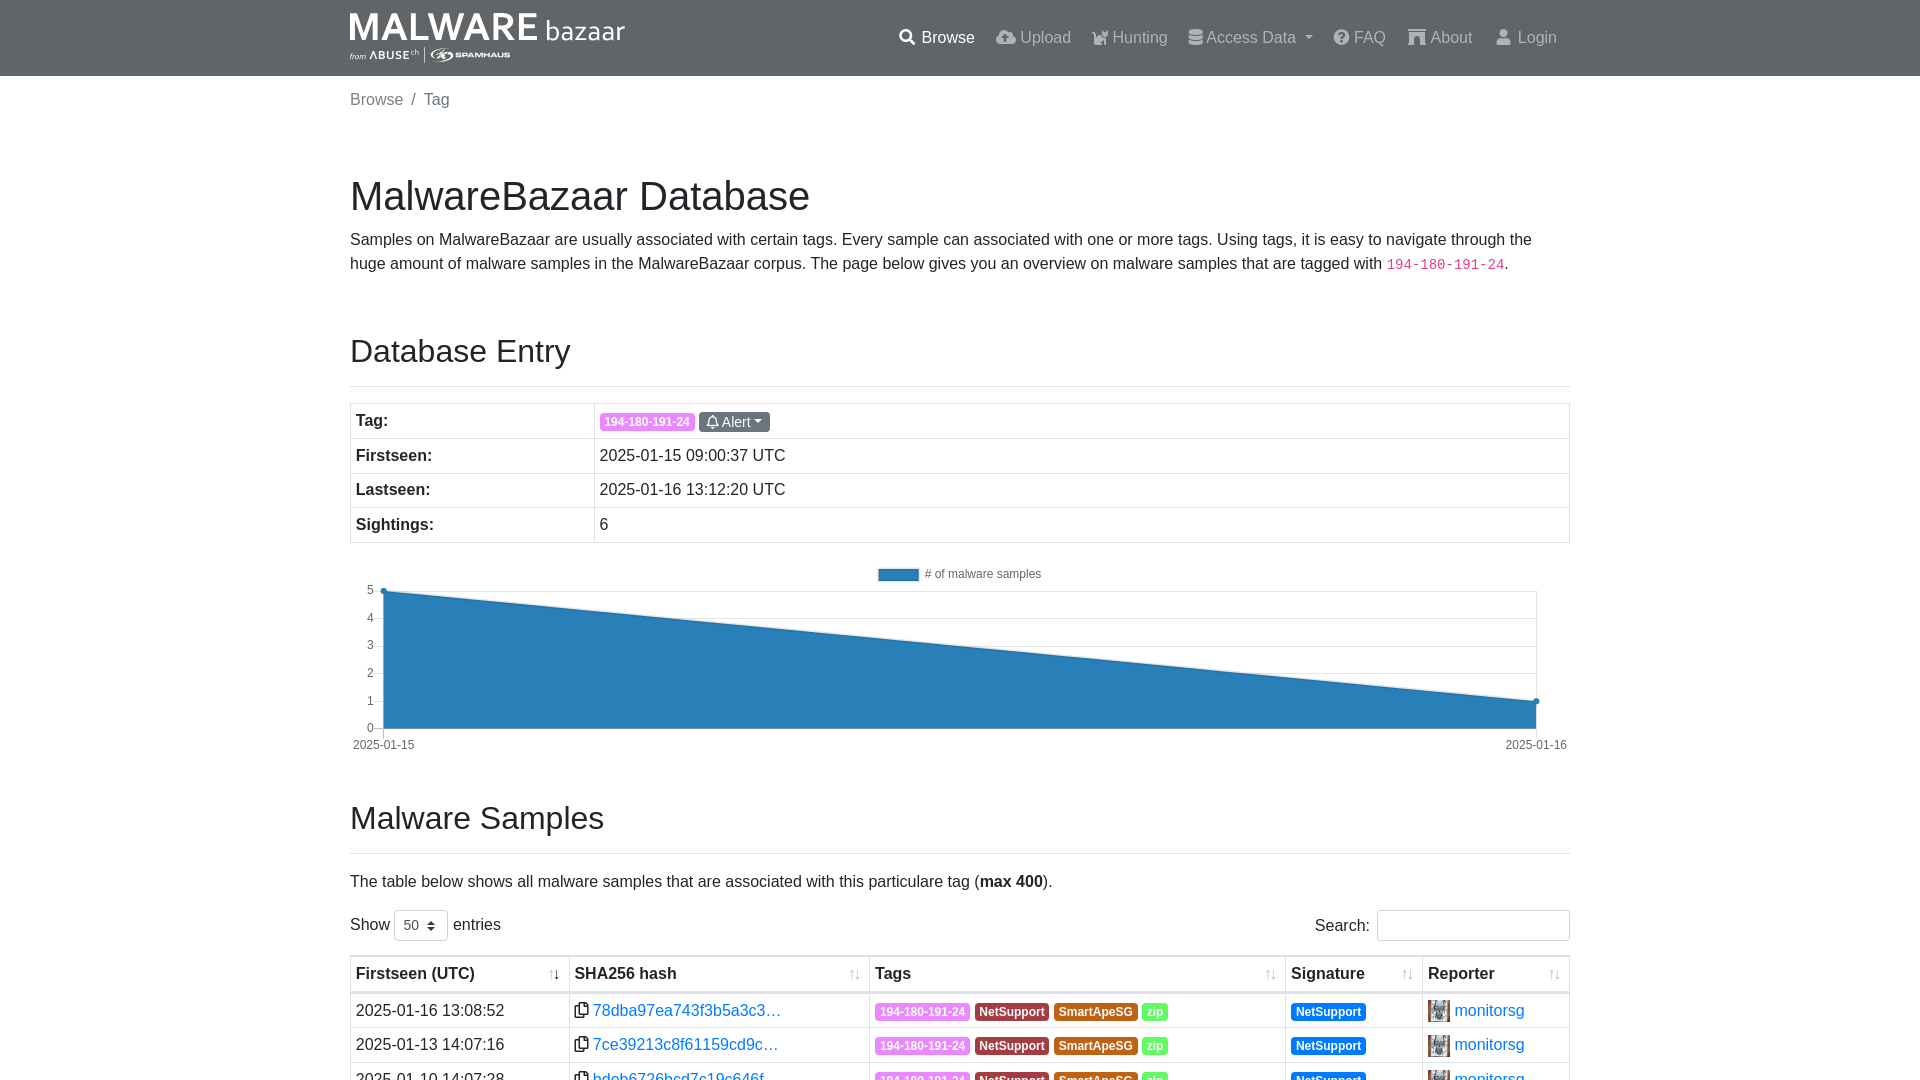
Task: Focus the table Search field
Action: [1473, 926]
